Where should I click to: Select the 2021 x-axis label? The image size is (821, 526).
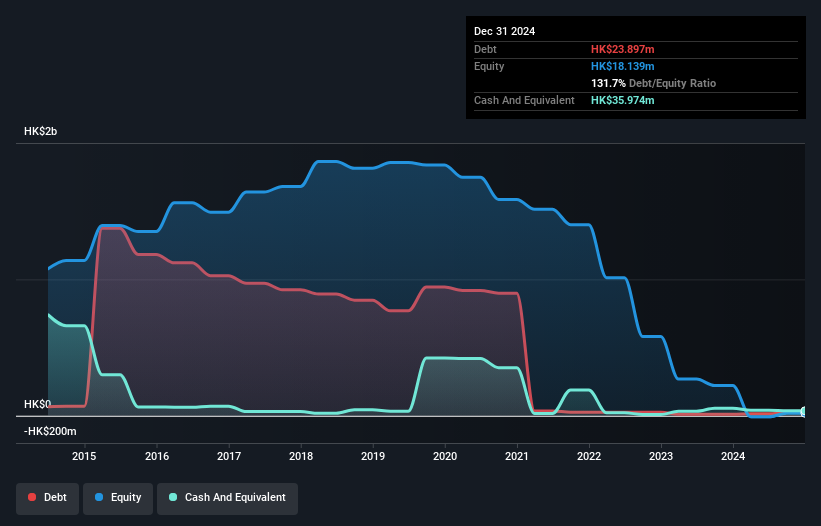click(517, 456)
